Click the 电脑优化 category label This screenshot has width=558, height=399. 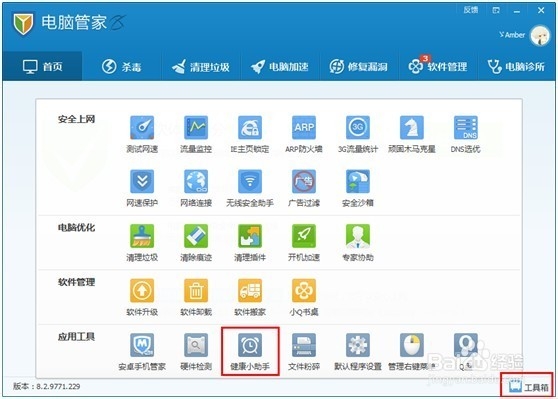pos(76,228)
